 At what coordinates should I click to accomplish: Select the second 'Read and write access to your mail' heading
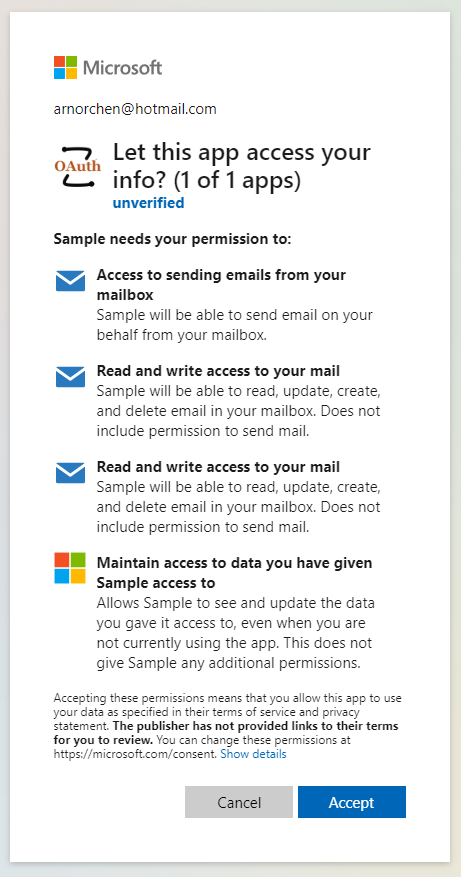coord(218,466)
